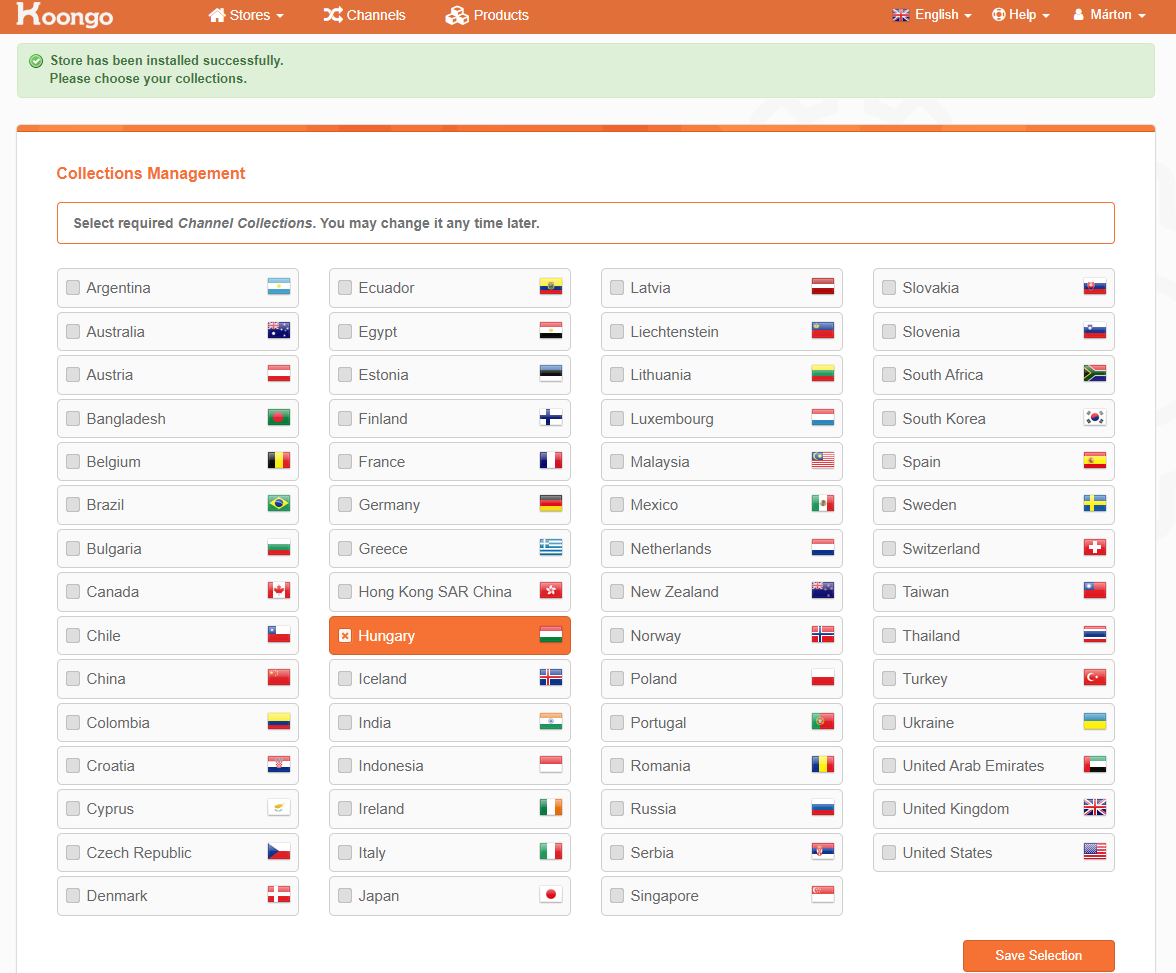Enable the Romania checkbox

point(616,765)
